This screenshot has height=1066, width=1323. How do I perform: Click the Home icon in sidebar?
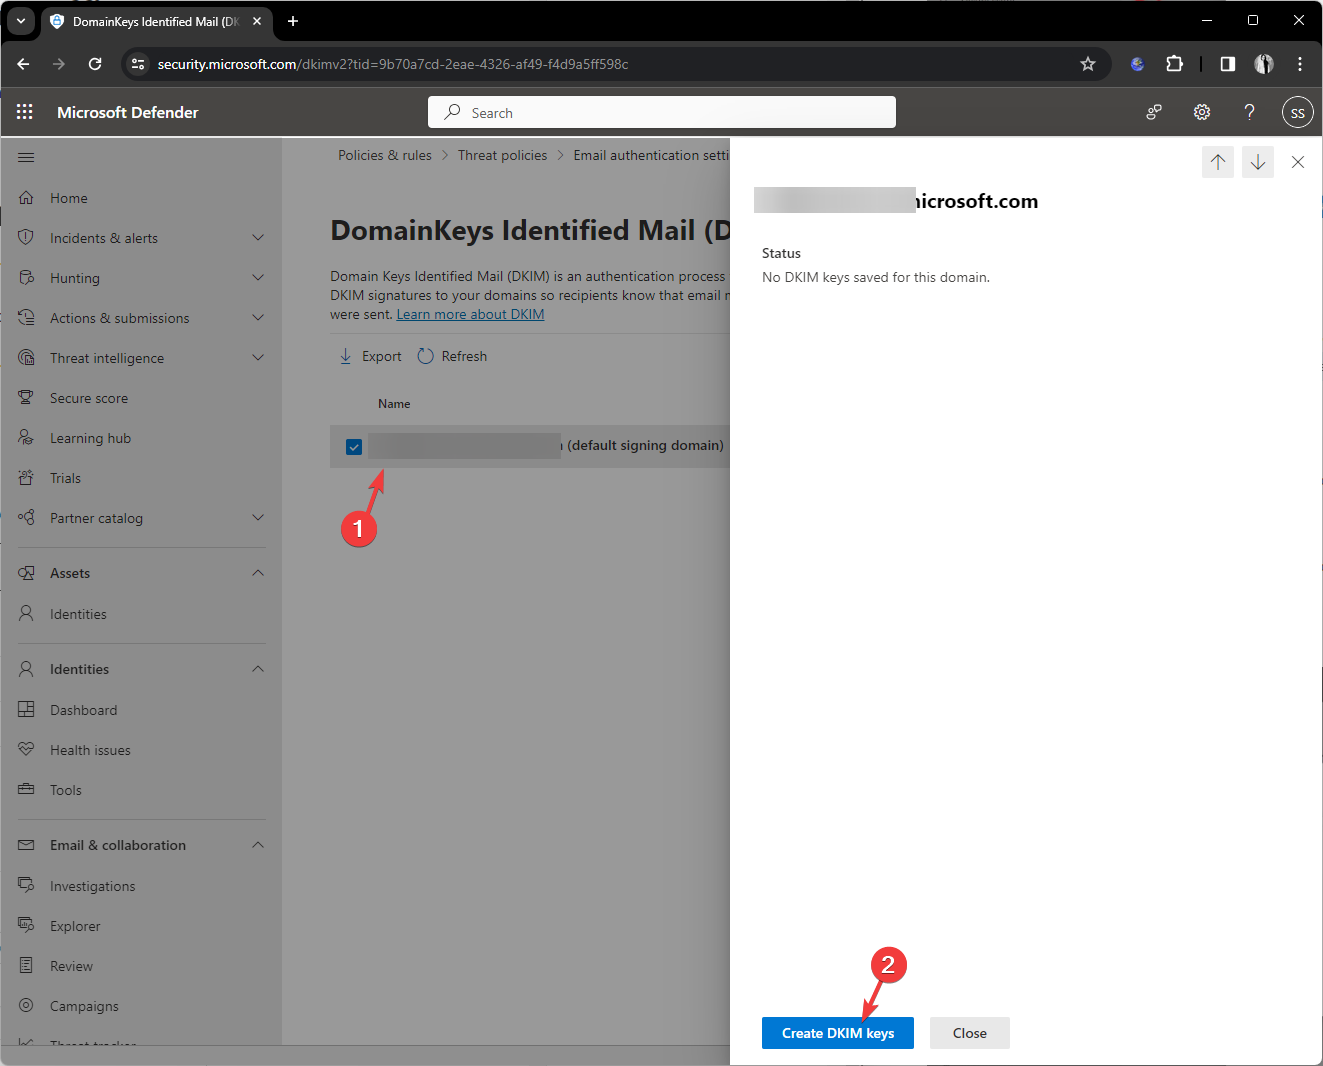(x=26, y=198)
